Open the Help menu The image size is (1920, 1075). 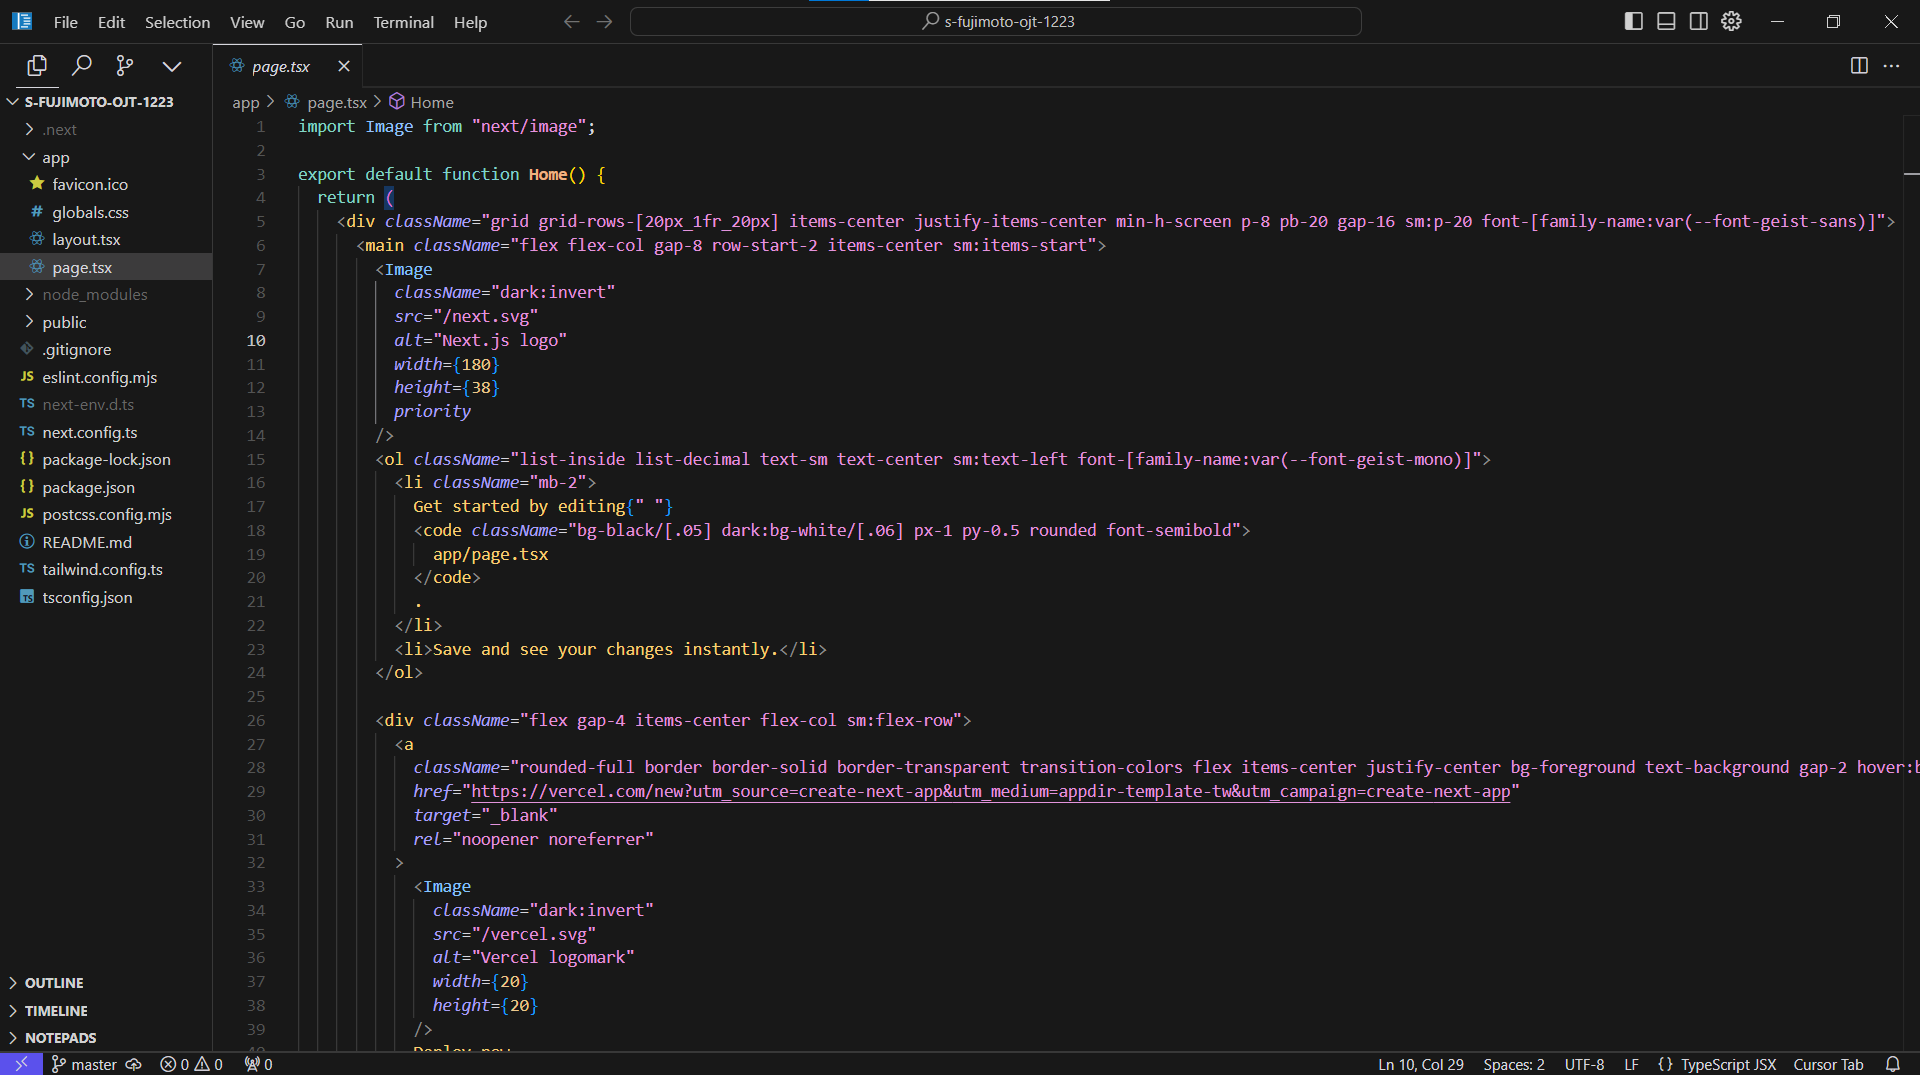[x=470, y=22]
